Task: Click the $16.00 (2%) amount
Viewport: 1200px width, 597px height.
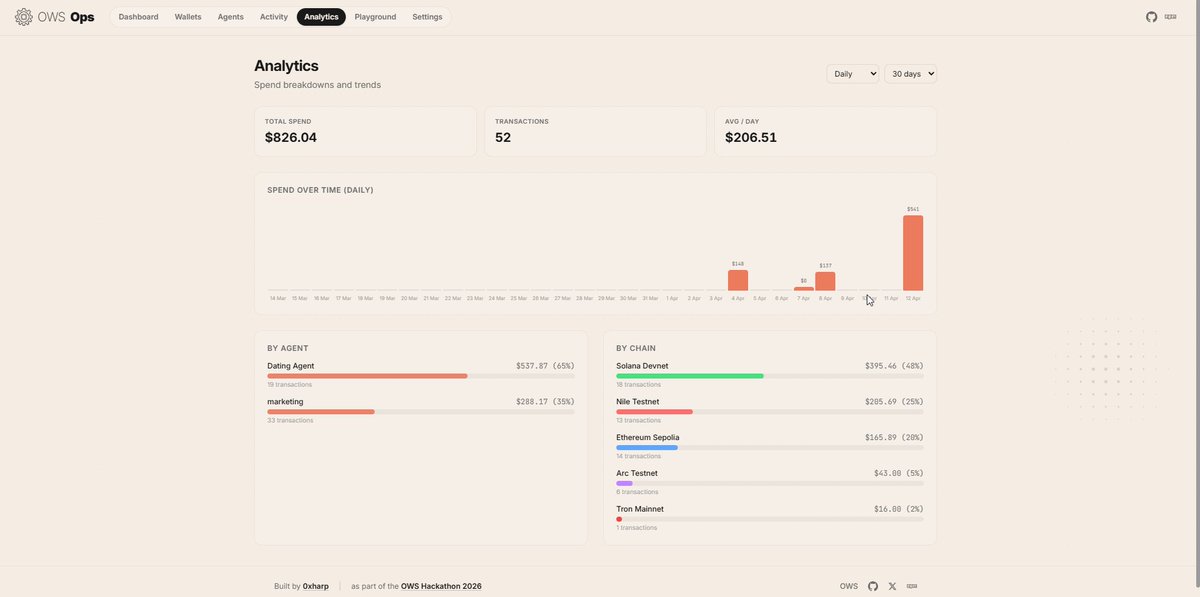Action: (898, 509)
